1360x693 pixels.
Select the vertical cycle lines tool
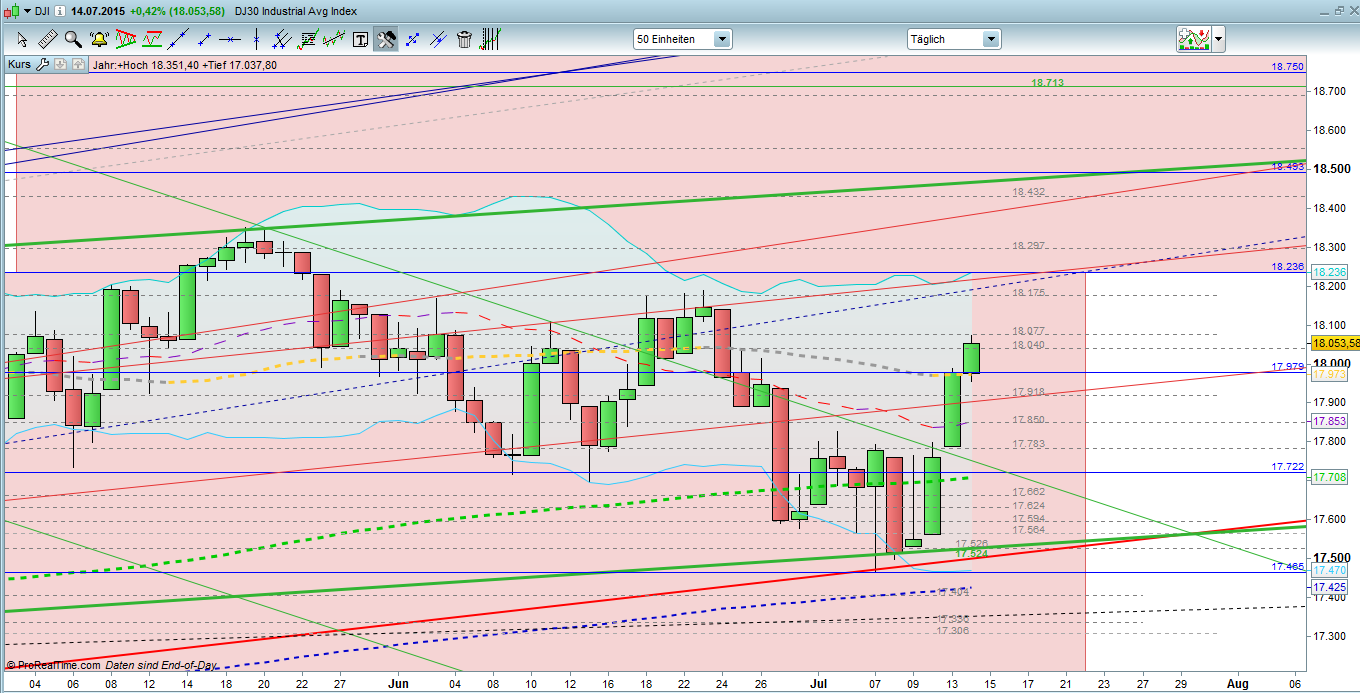click(x=490, y=39)
